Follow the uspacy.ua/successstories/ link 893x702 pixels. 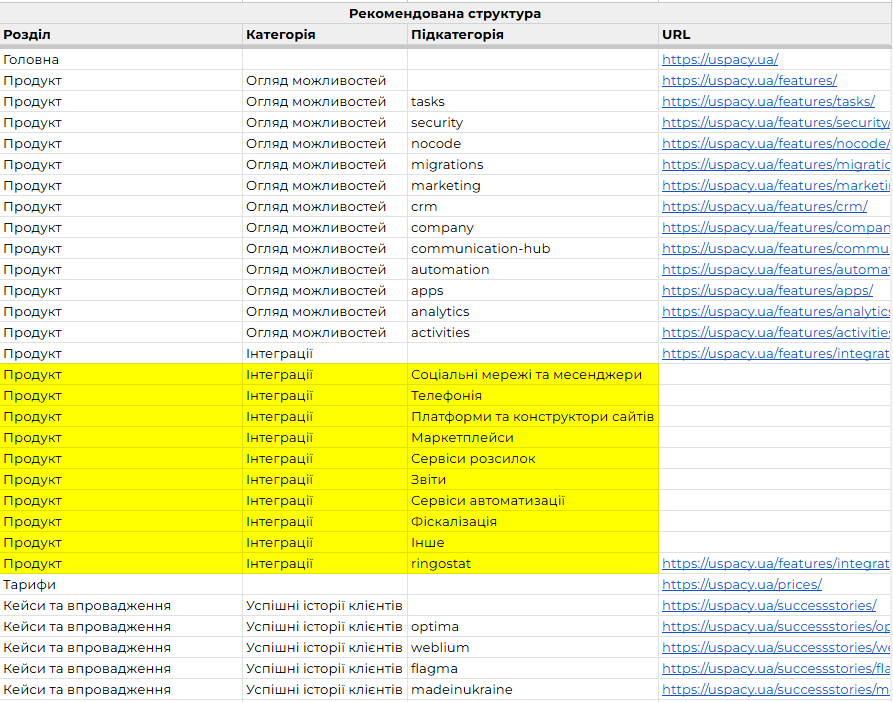click(769, 606)
